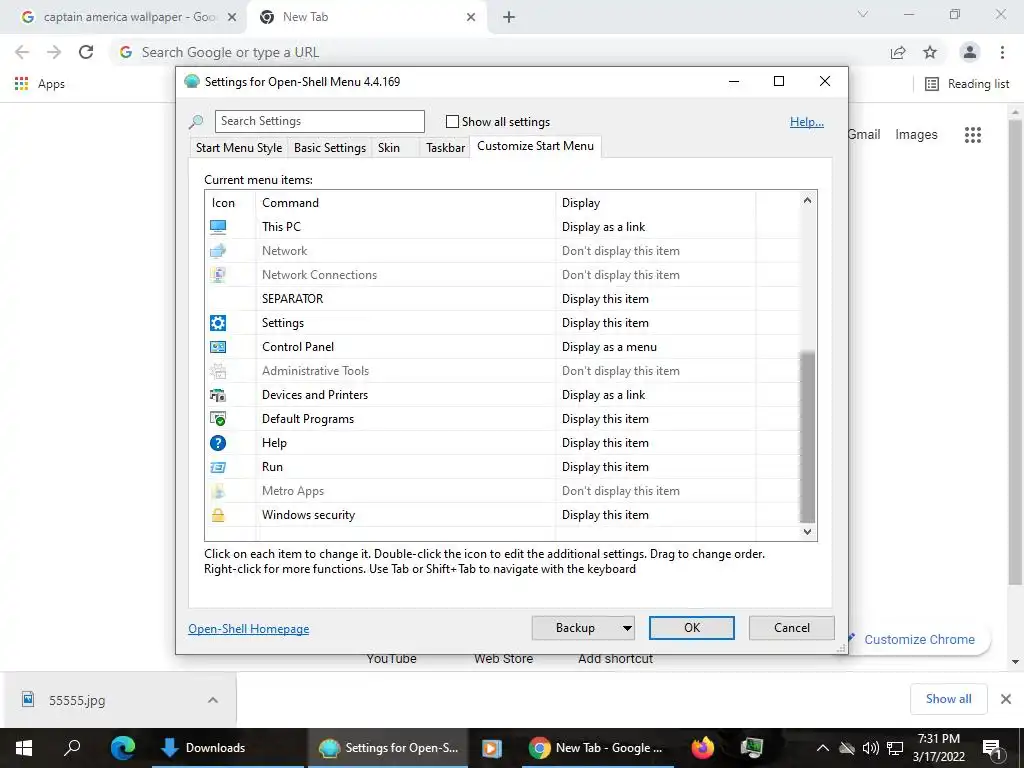Select Customize Start Menu tab
1024x768 pixels.
536,146
